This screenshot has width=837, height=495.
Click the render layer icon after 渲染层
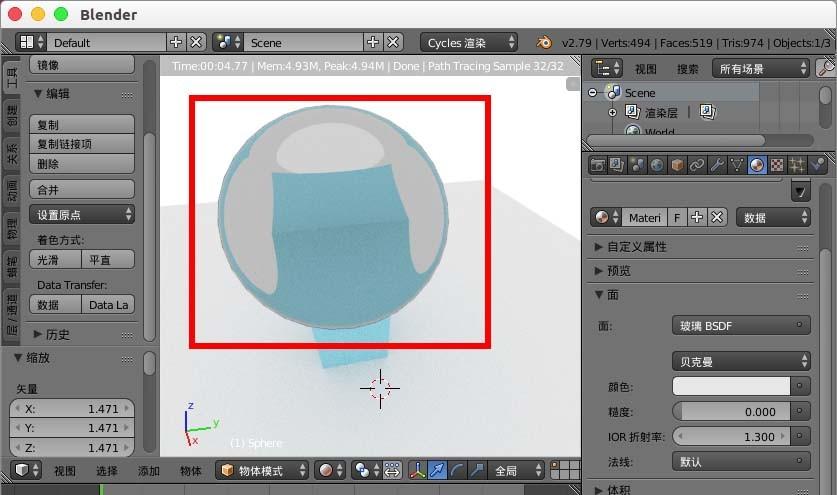pos(707,112)
